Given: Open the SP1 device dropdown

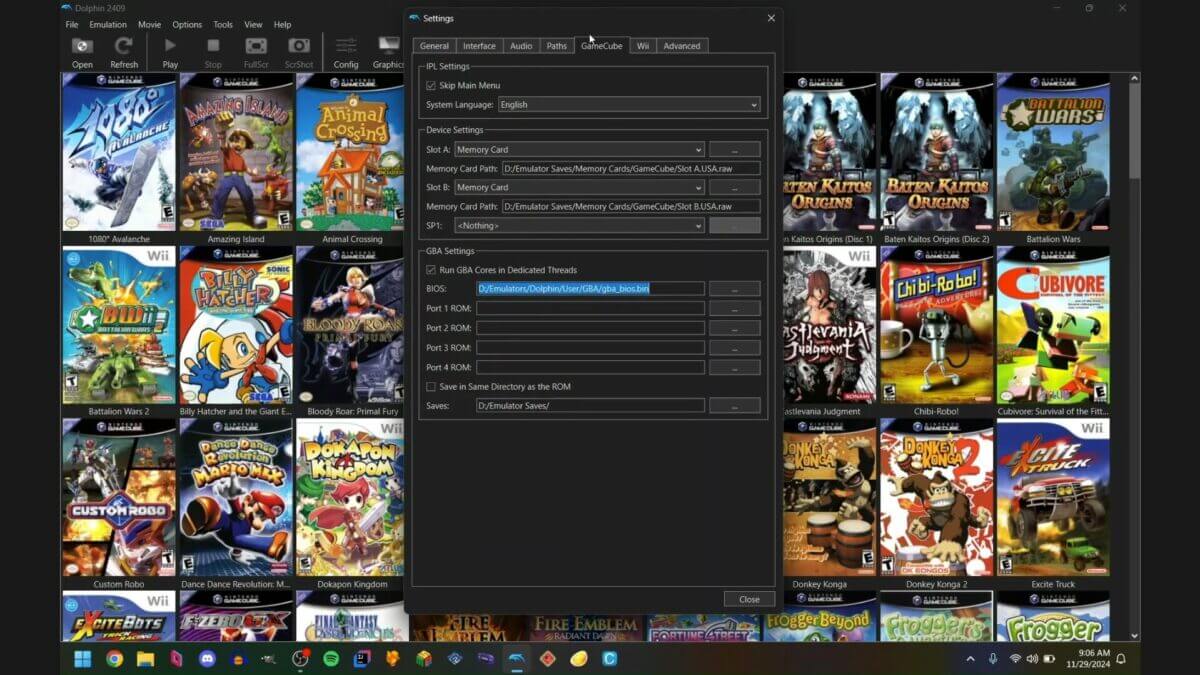Looking at the screenshot, I should click(x=579, y=225).
